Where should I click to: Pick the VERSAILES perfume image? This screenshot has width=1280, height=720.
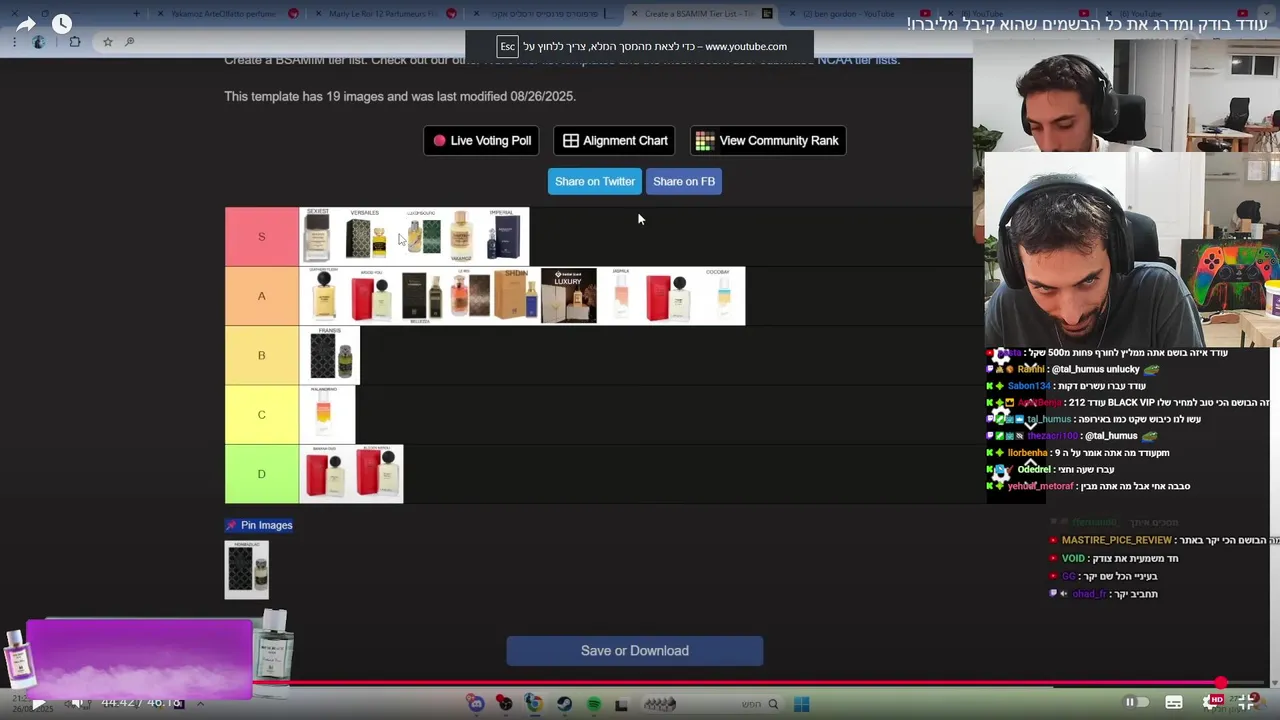366,236
